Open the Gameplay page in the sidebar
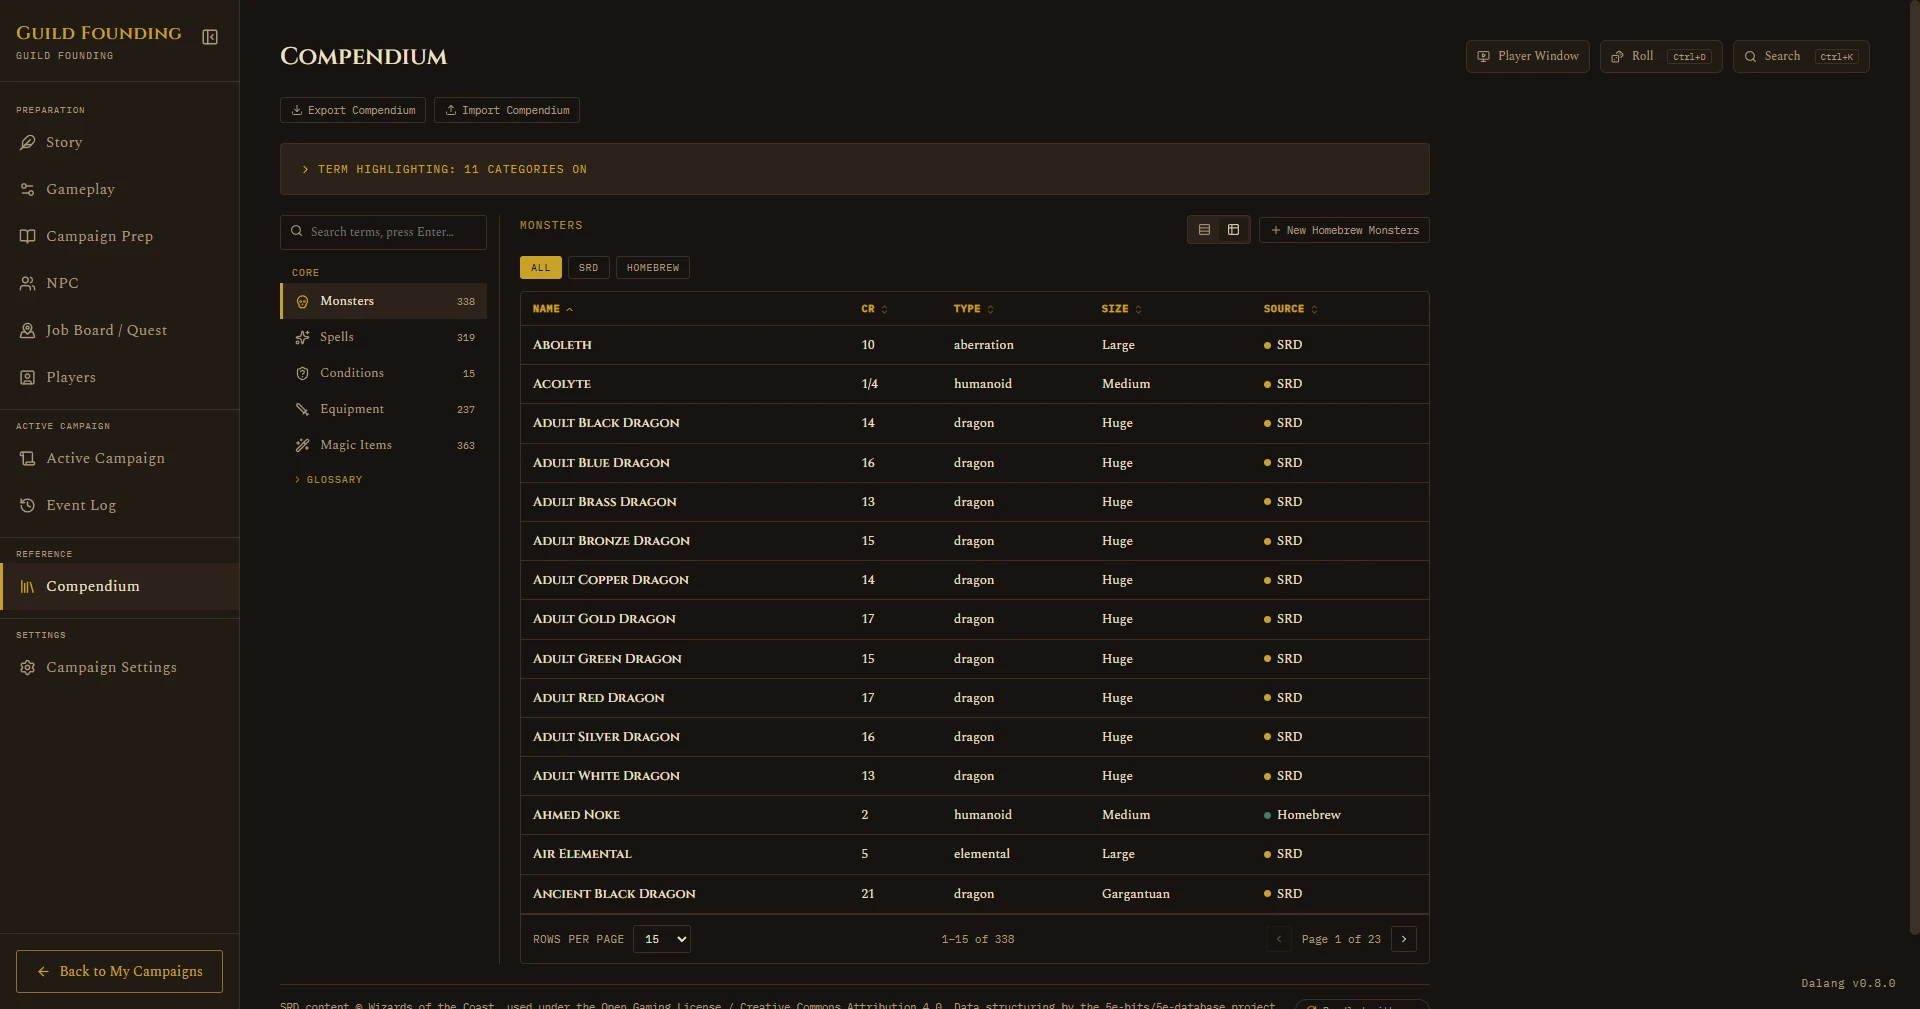Screen dimensions: 1920x1009 coord(119,189)
